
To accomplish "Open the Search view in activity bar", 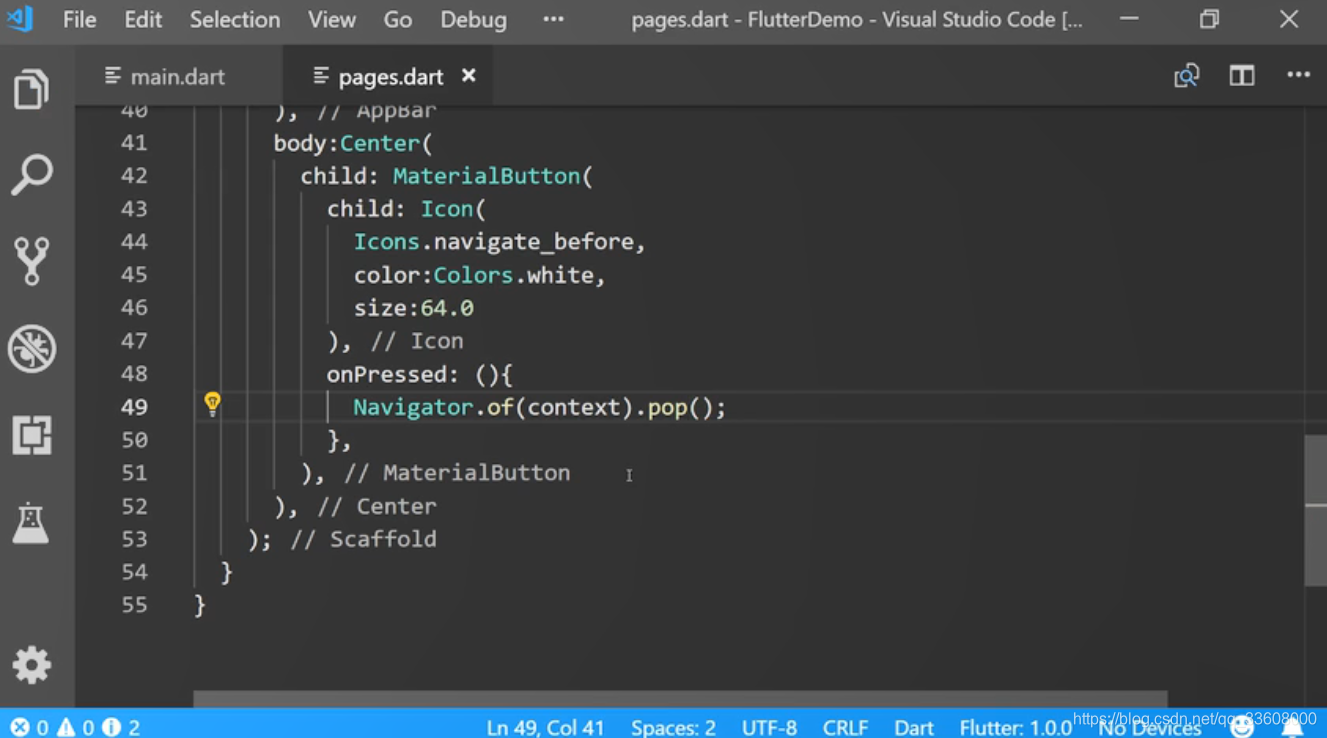I will (x=31, y=175).
